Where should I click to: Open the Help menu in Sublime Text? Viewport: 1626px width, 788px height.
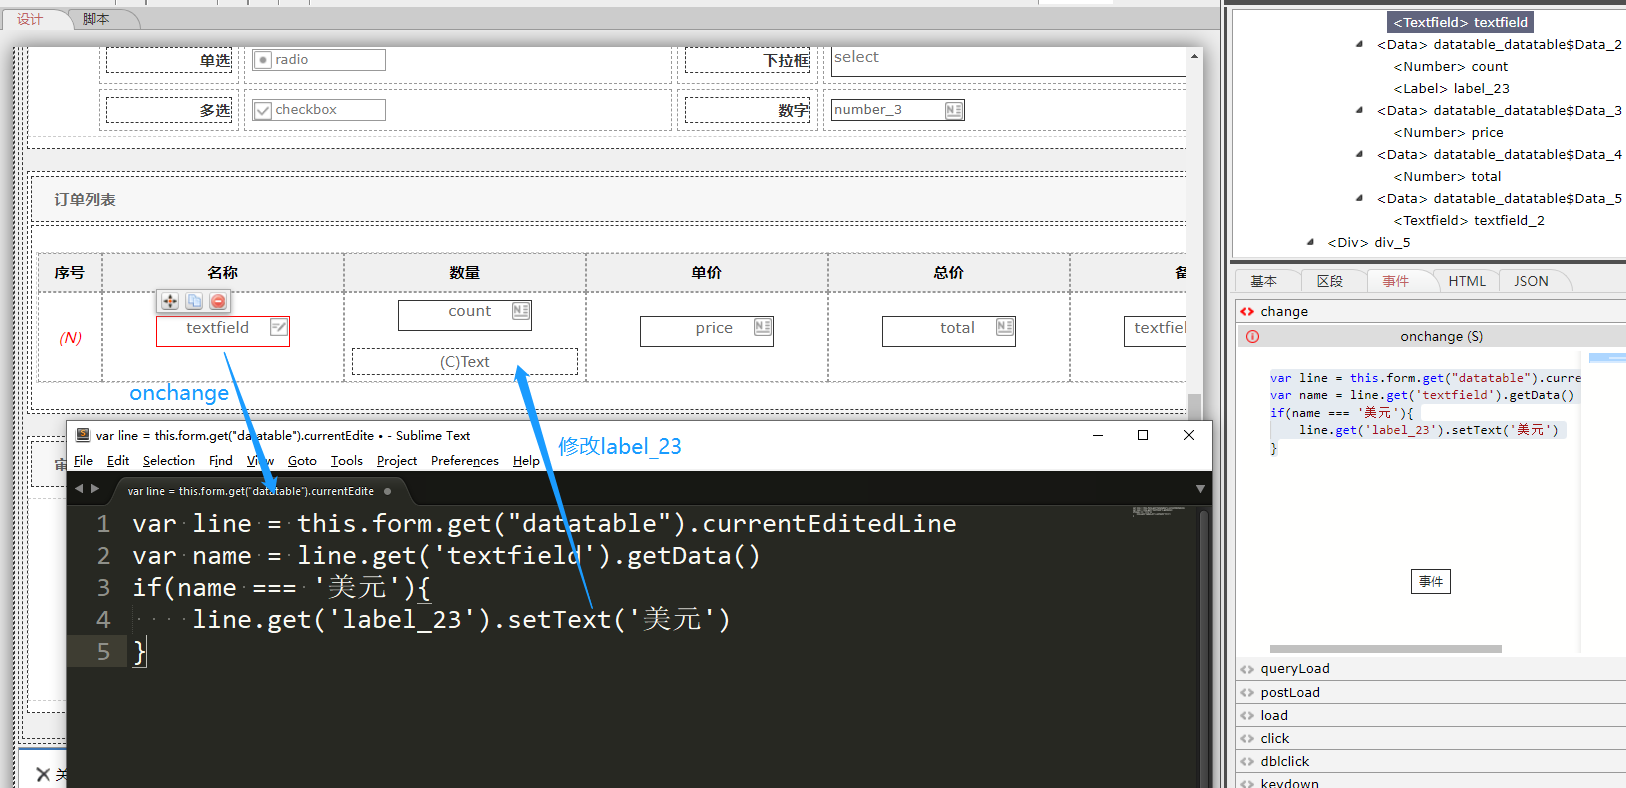(526, 461)
